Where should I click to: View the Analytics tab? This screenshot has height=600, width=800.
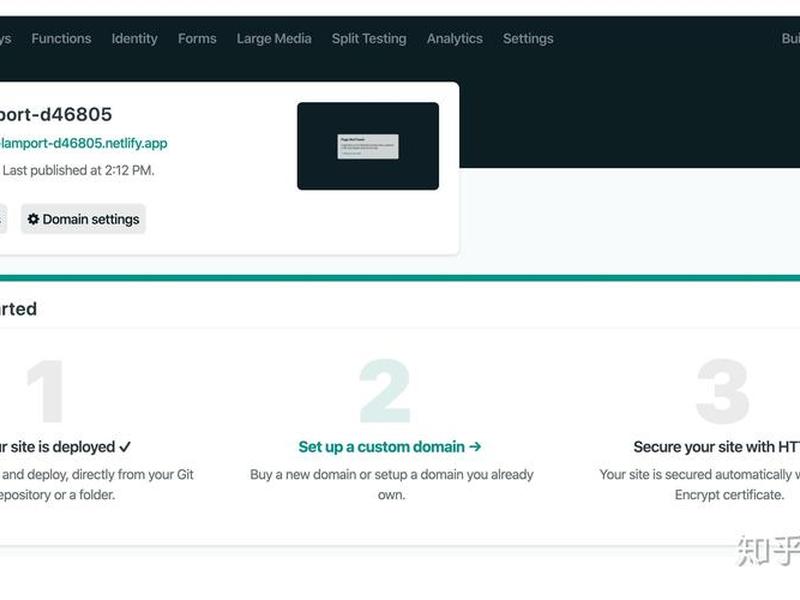(455, 39)
